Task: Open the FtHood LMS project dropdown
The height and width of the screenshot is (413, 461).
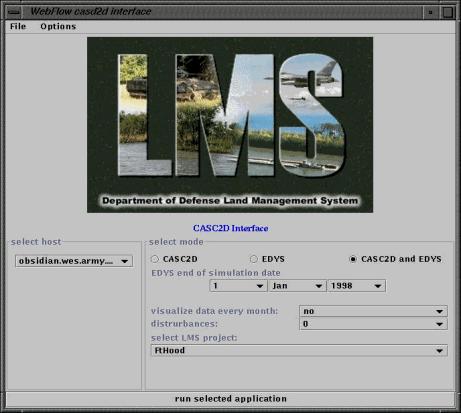Action: point(299,350)
